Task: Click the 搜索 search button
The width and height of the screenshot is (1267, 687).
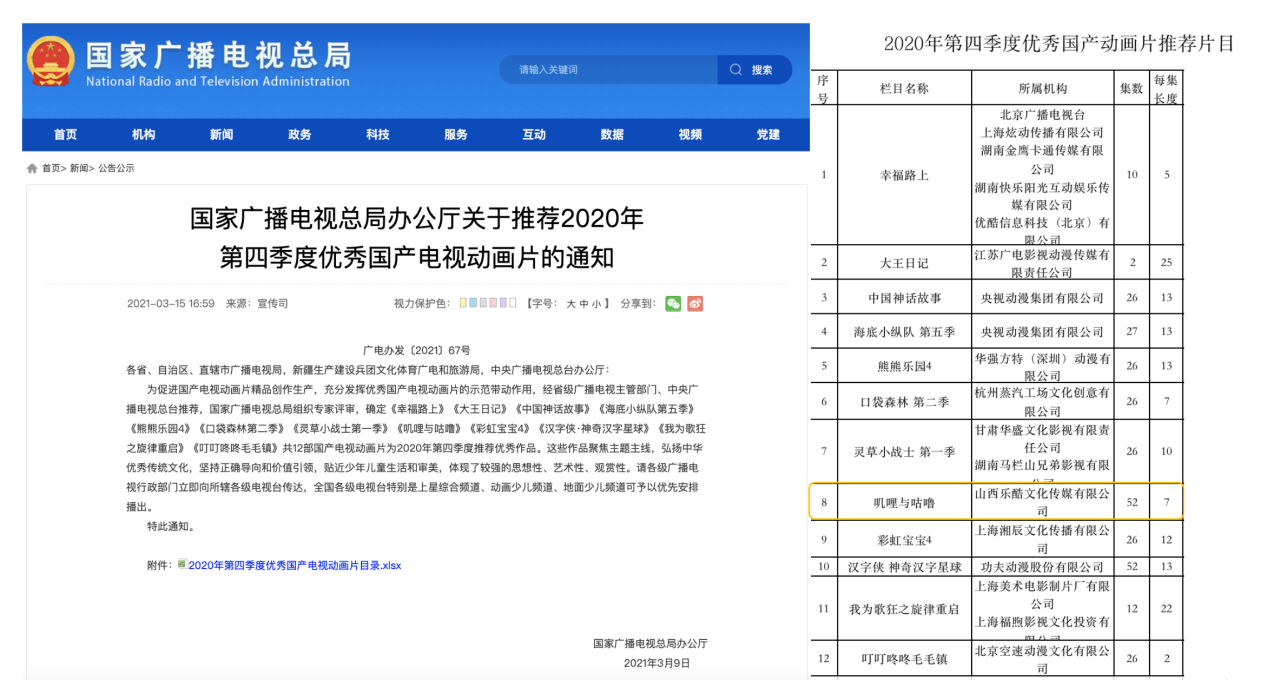Action: click(754, 70)
